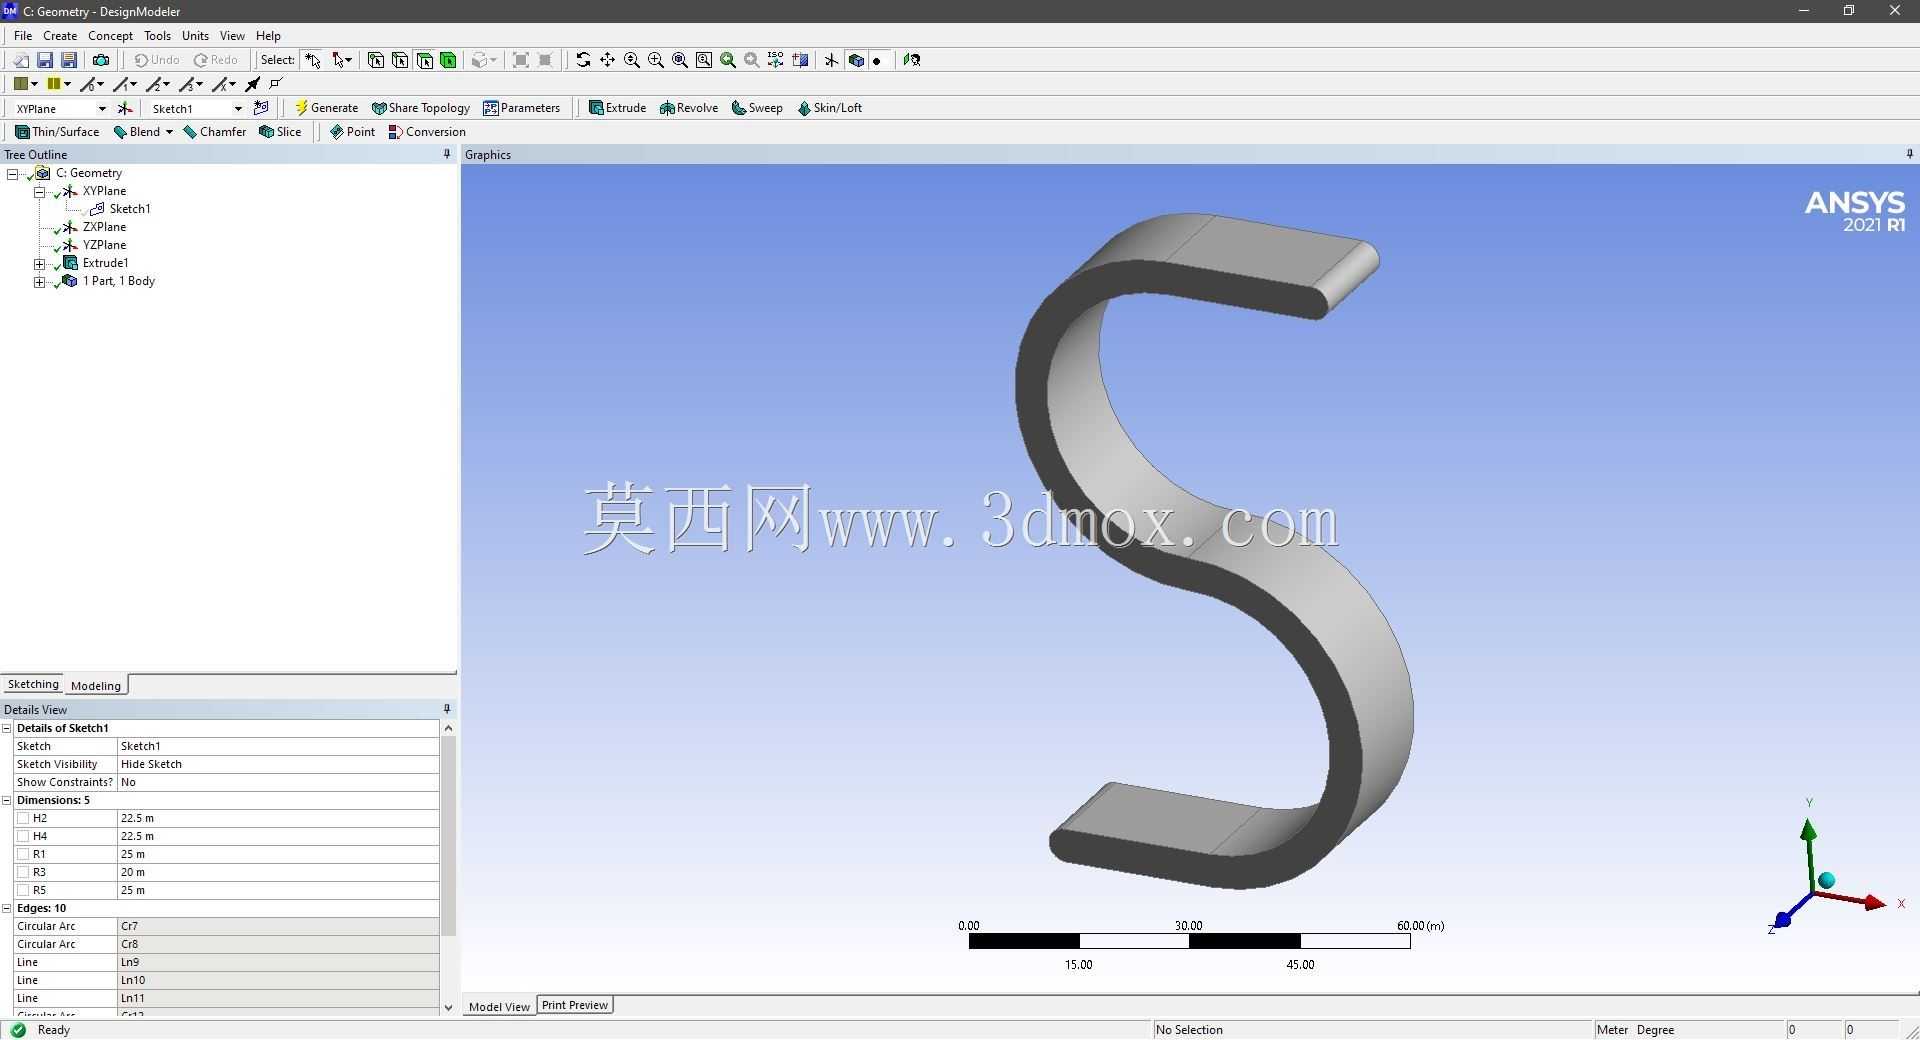Click the Share Topology button
1920x1040 pixels.
(421, 108)
